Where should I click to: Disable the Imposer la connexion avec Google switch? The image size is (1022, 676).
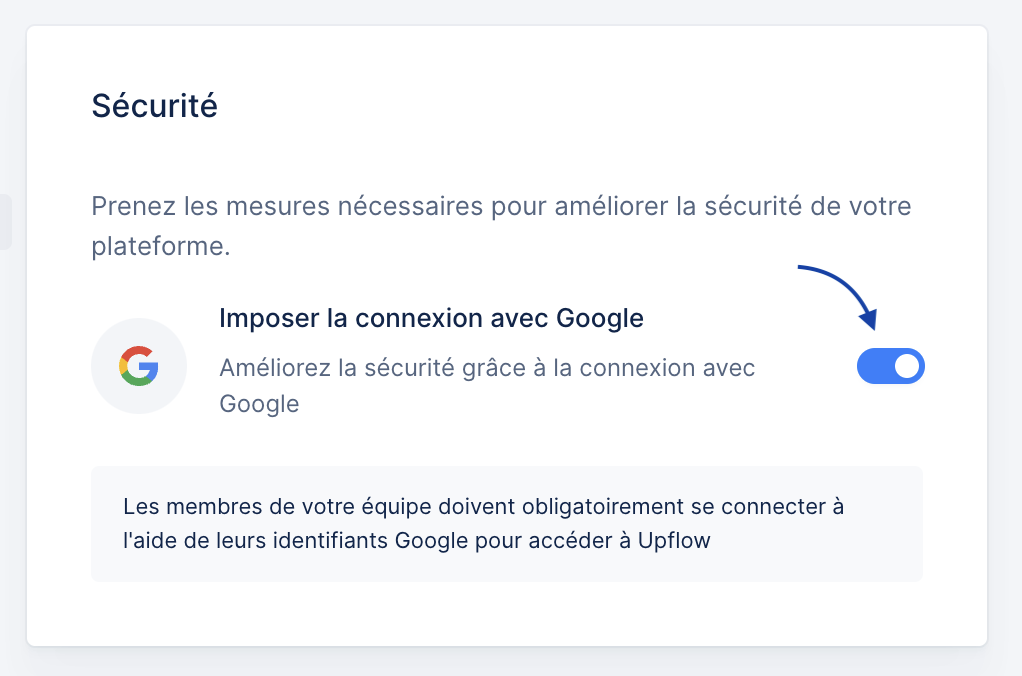tap(890, 366)
